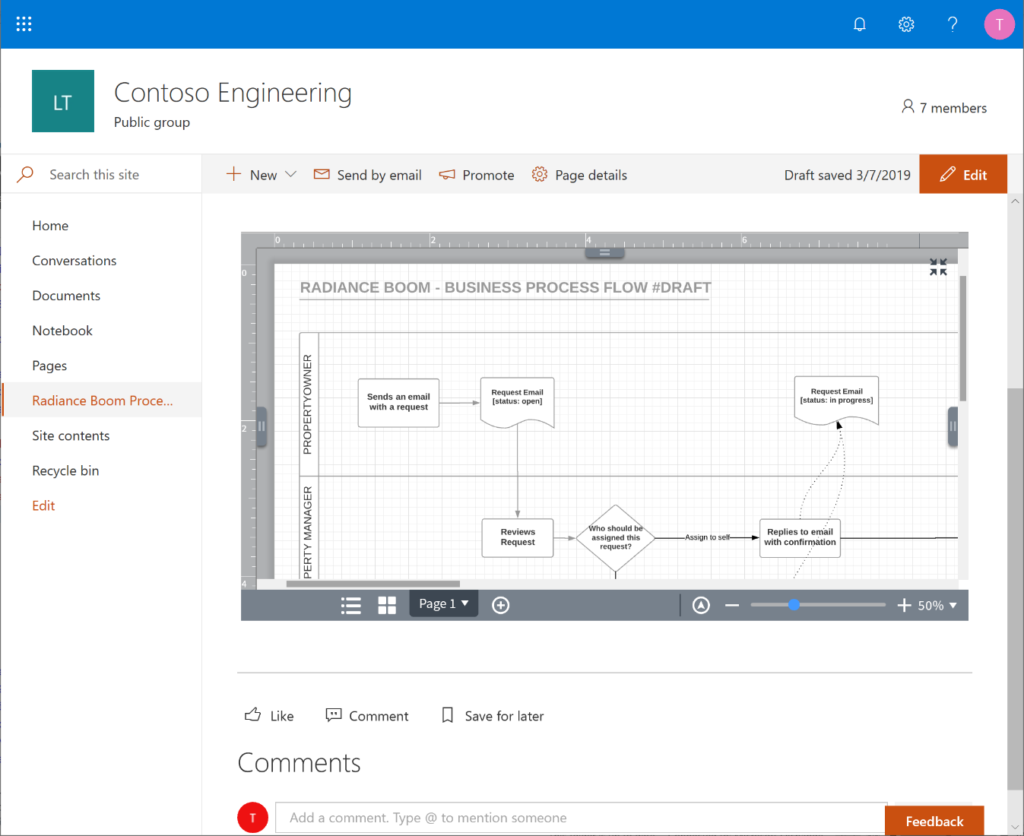Open Site contents in navigation
This screenshot has width=1024, height=836.
(71, 436)
